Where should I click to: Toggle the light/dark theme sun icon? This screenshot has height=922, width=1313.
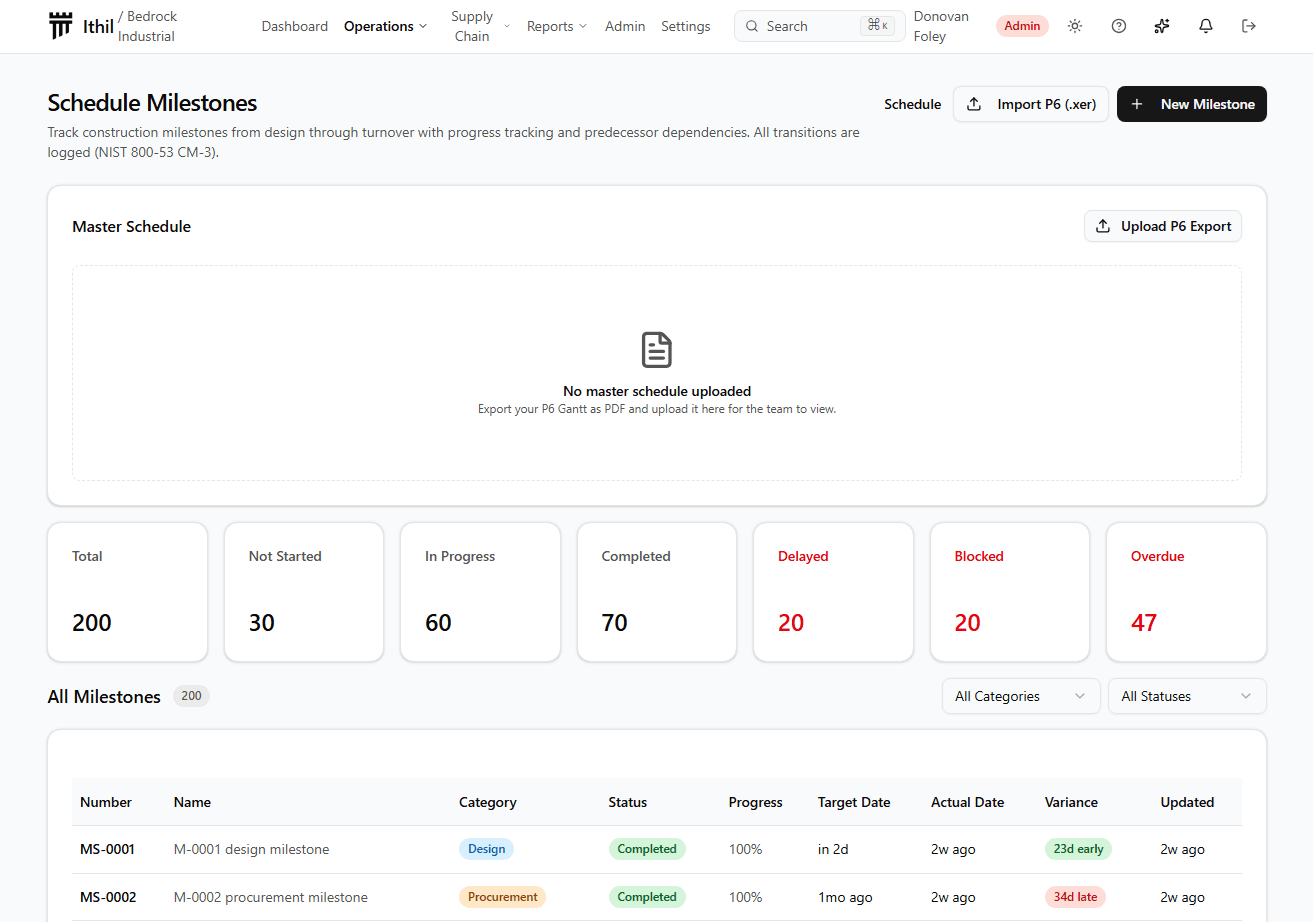1075,26
